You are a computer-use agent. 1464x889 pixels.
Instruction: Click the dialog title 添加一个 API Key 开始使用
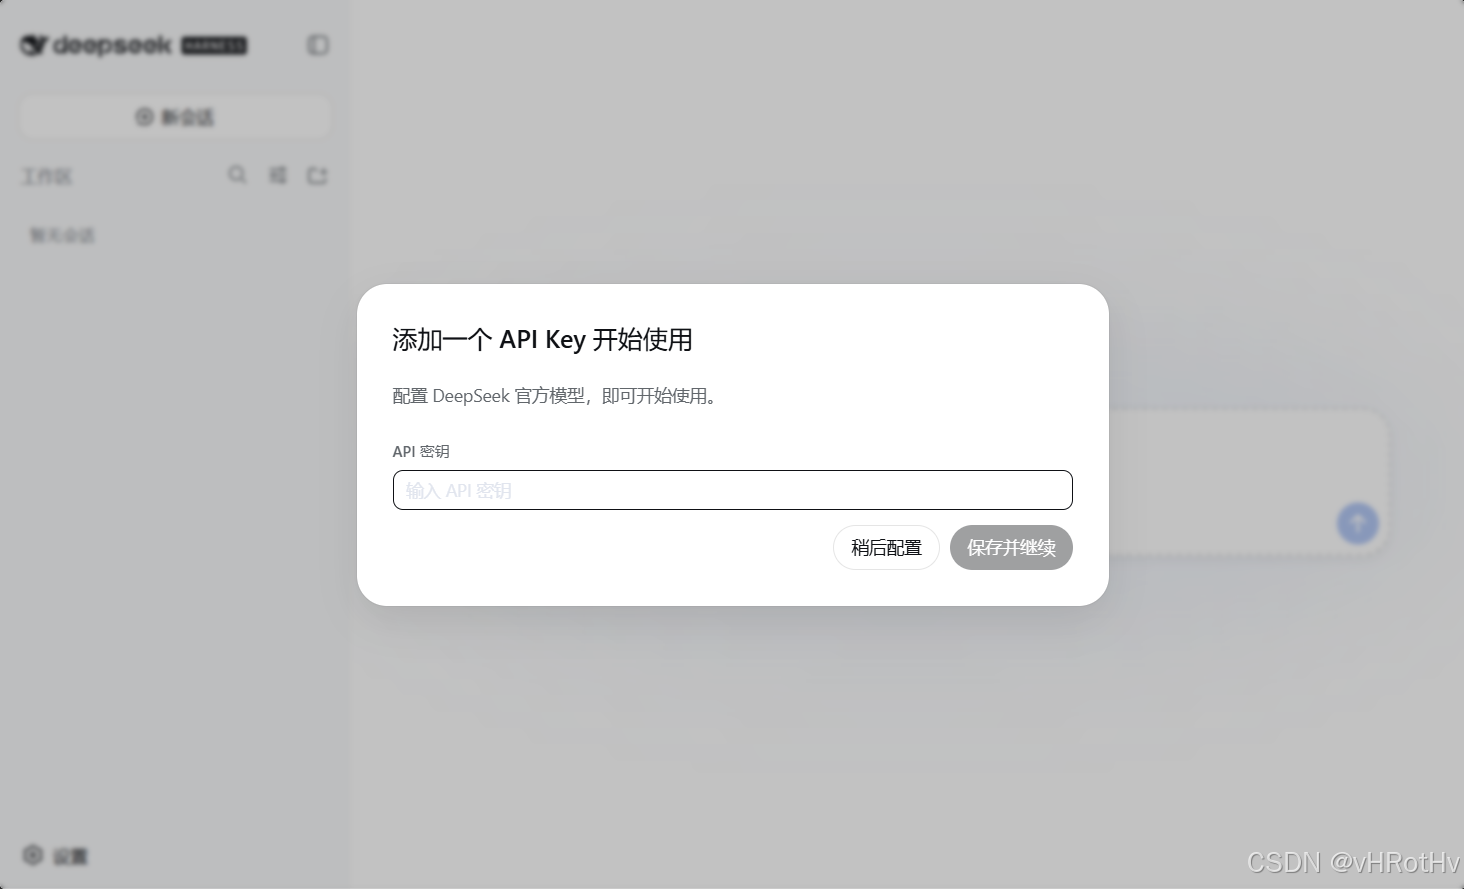542,340
